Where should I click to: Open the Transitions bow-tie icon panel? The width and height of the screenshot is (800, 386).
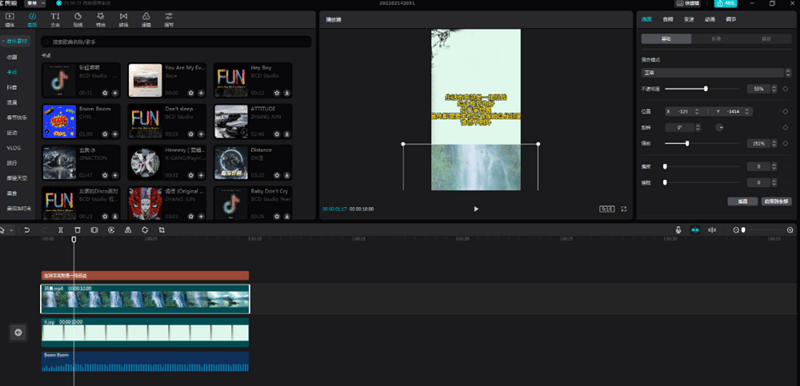123,19
